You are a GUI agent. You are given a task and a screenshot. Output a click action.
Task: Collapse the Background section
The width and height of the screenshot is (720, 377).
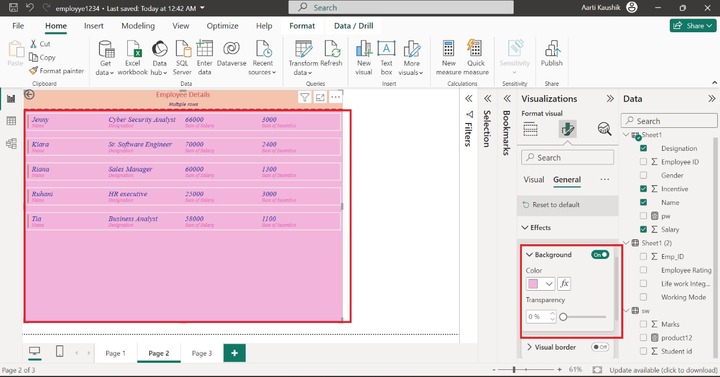click(x=529, y=255)
